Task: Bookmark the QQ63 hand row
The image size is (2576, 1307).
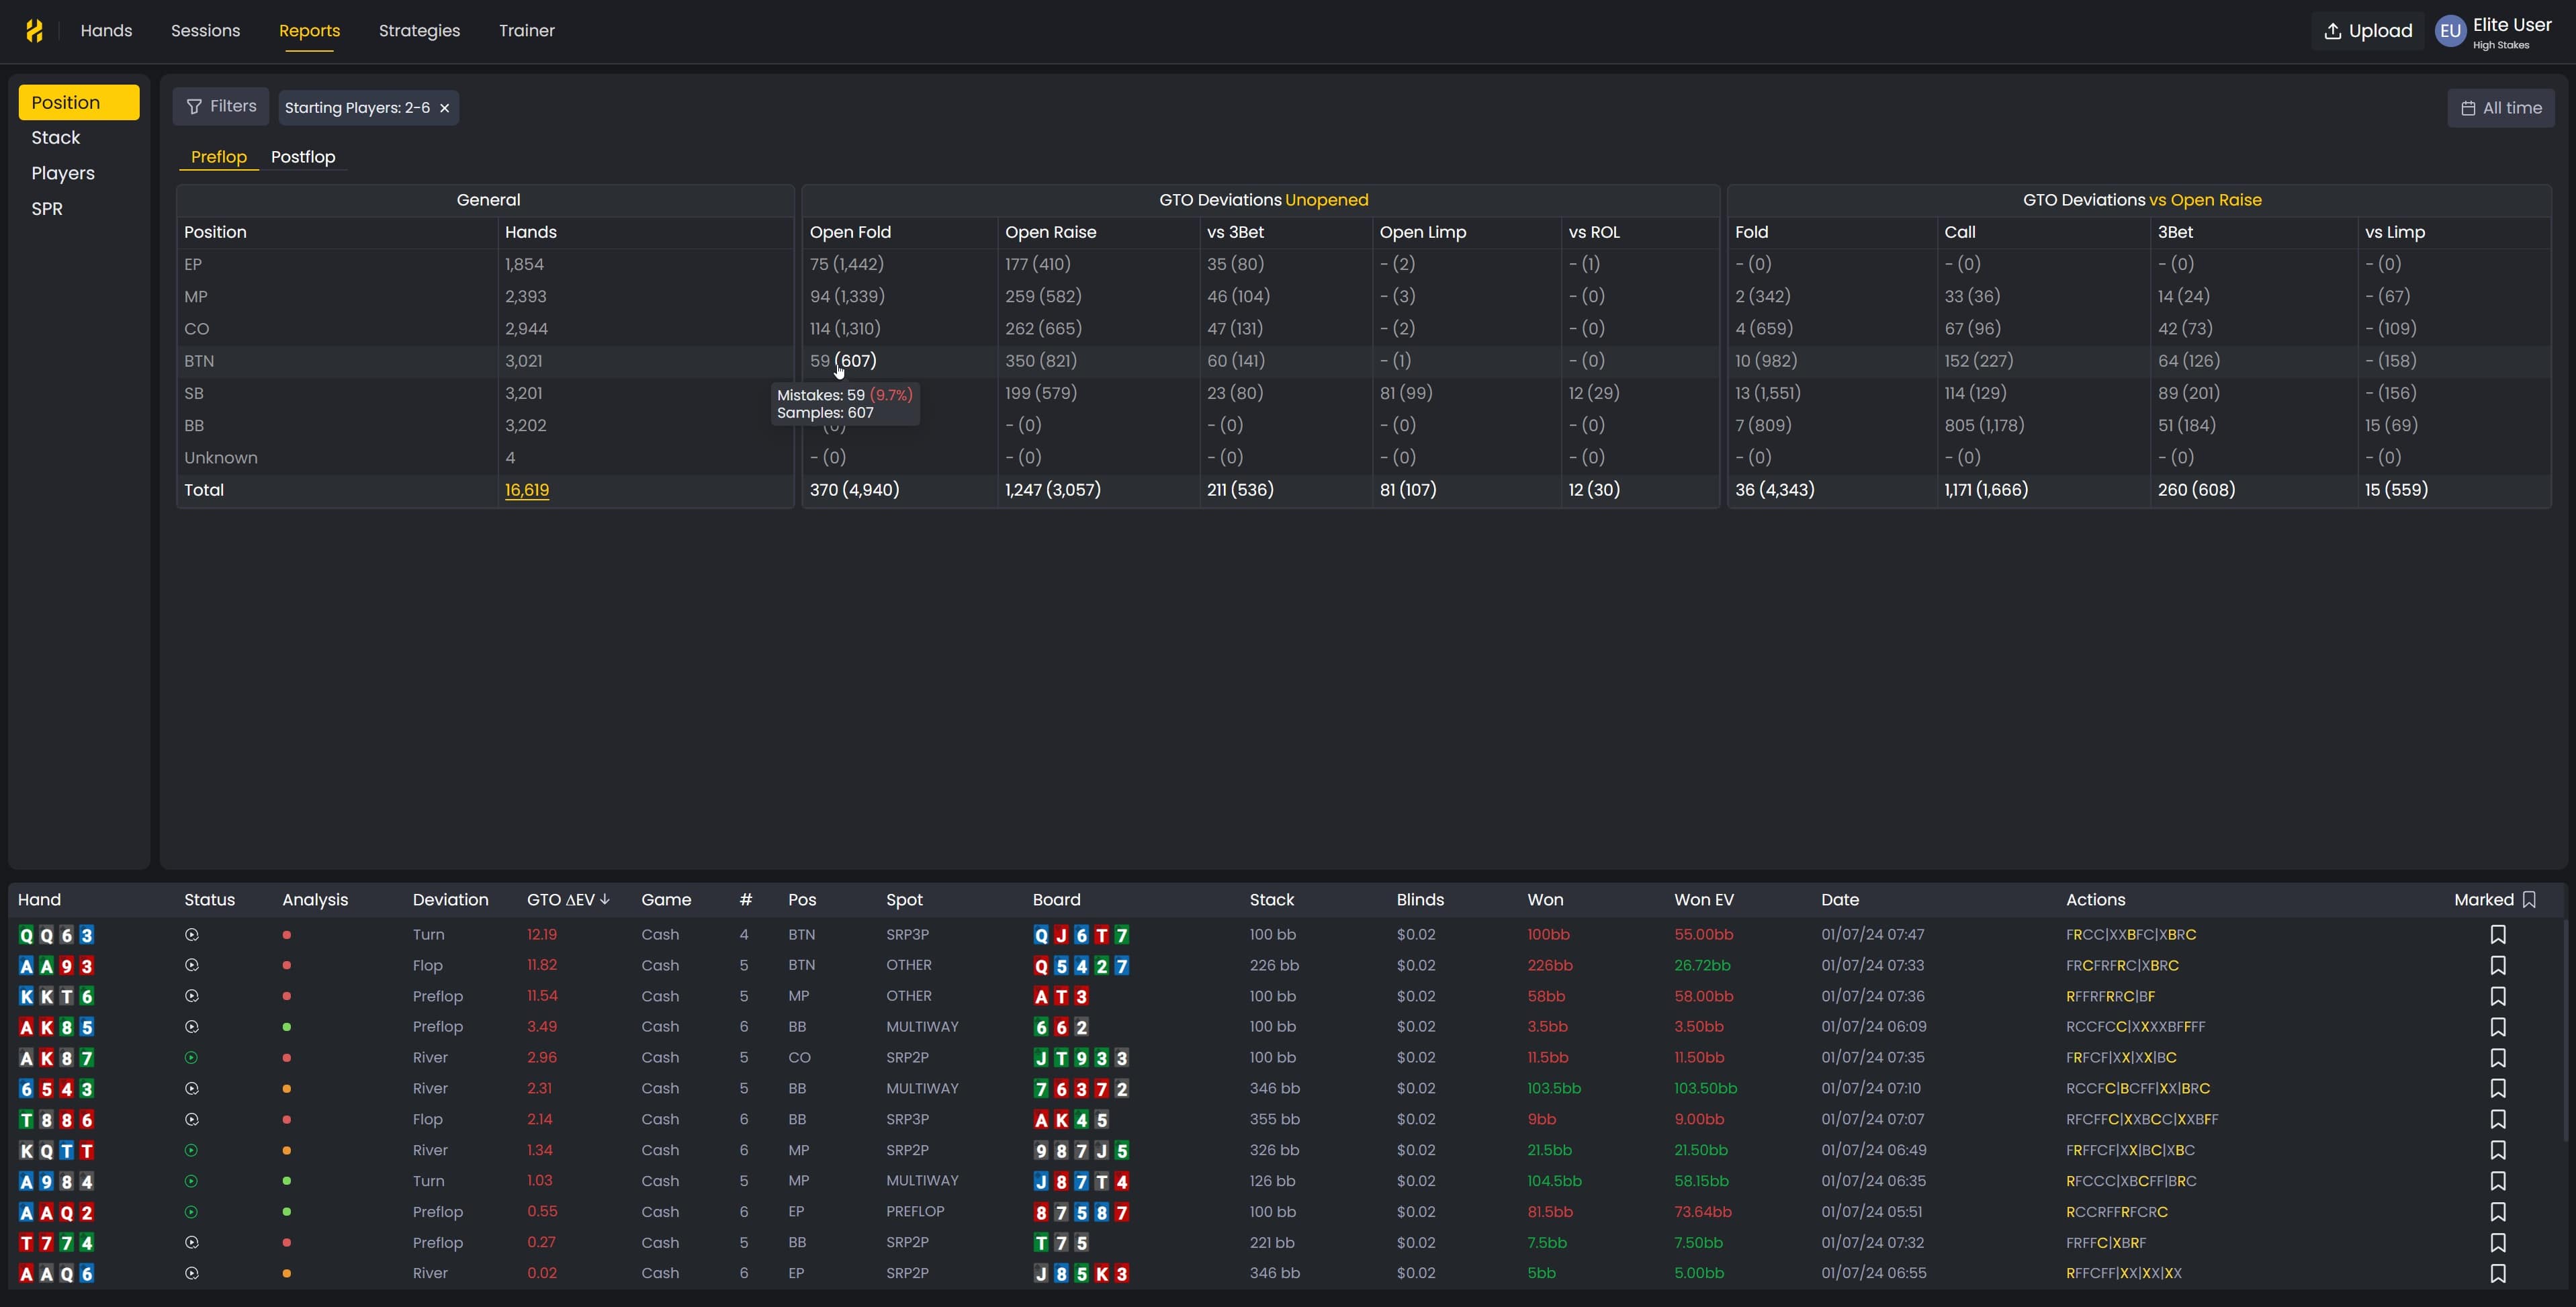Action: pyautogui.click(x=2497, y=935)
